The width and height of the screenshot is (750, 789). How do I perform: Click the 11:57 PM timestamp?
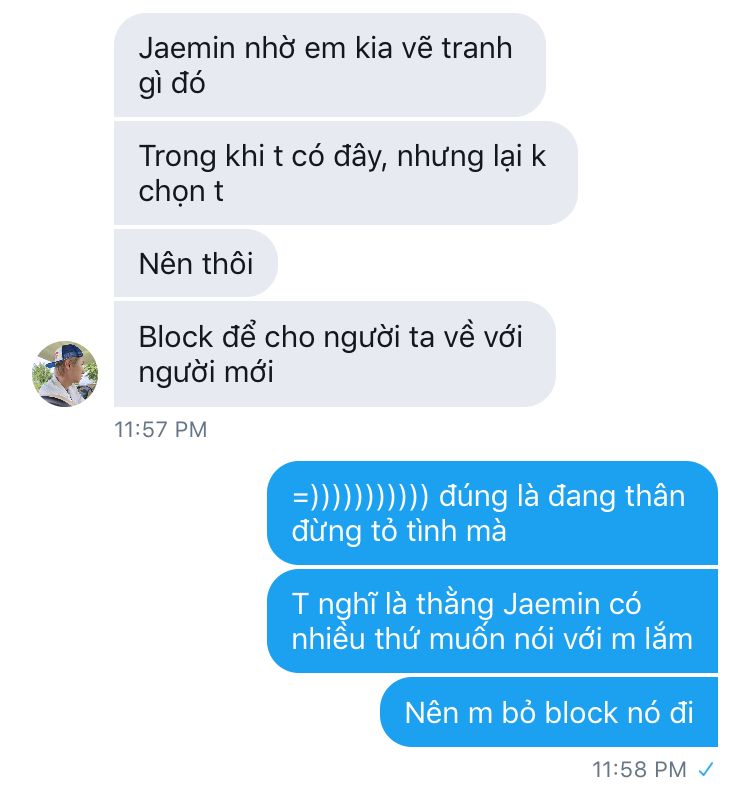[x=161, y=430]
